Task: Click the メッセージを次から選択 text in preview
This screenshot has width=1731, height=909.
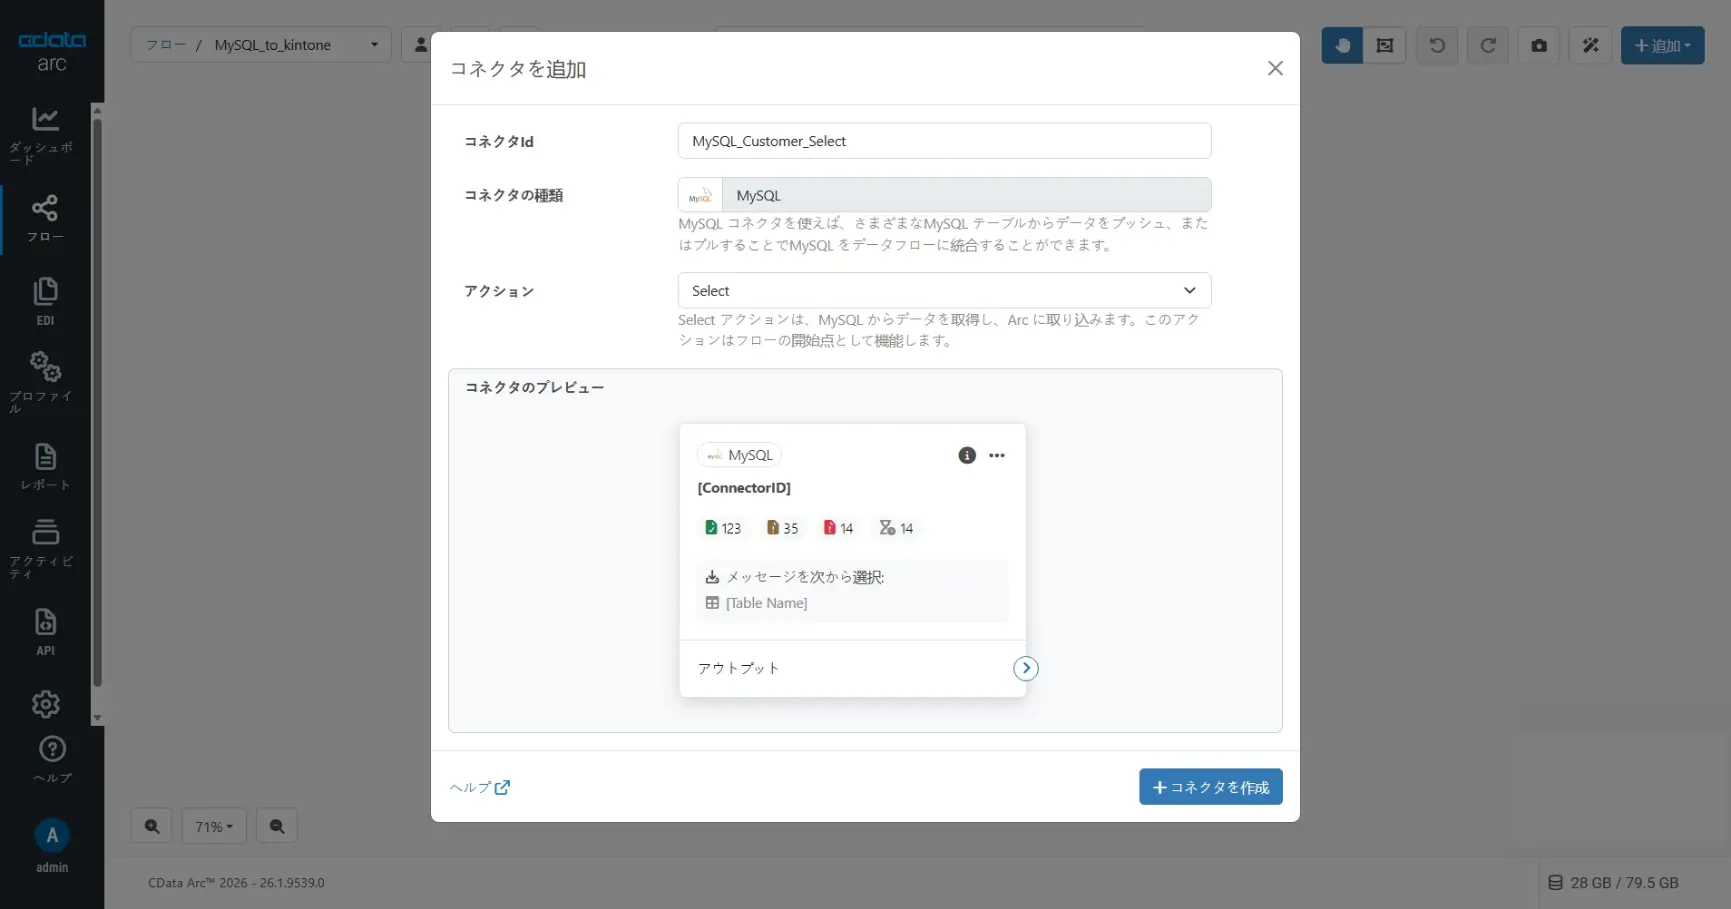Action: (805, 577)
